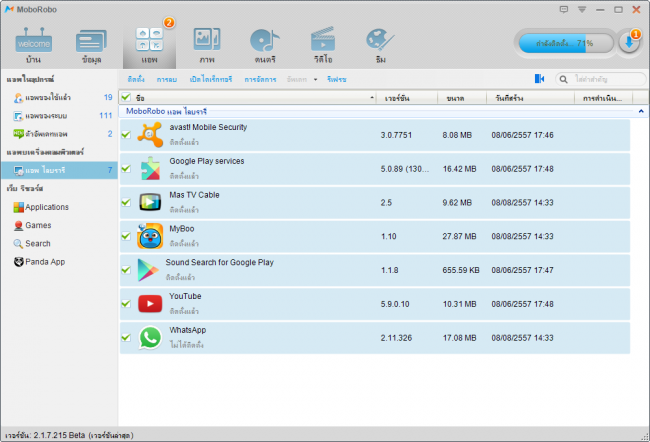Click the blue side panel toggle icon
The width and height of the screenshot is (650, 442).
pyautogui.click(x=539, y=78)
